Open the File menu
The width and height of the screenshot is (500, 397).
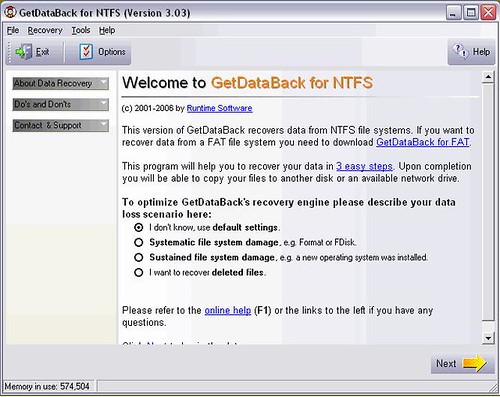point(13,30)
